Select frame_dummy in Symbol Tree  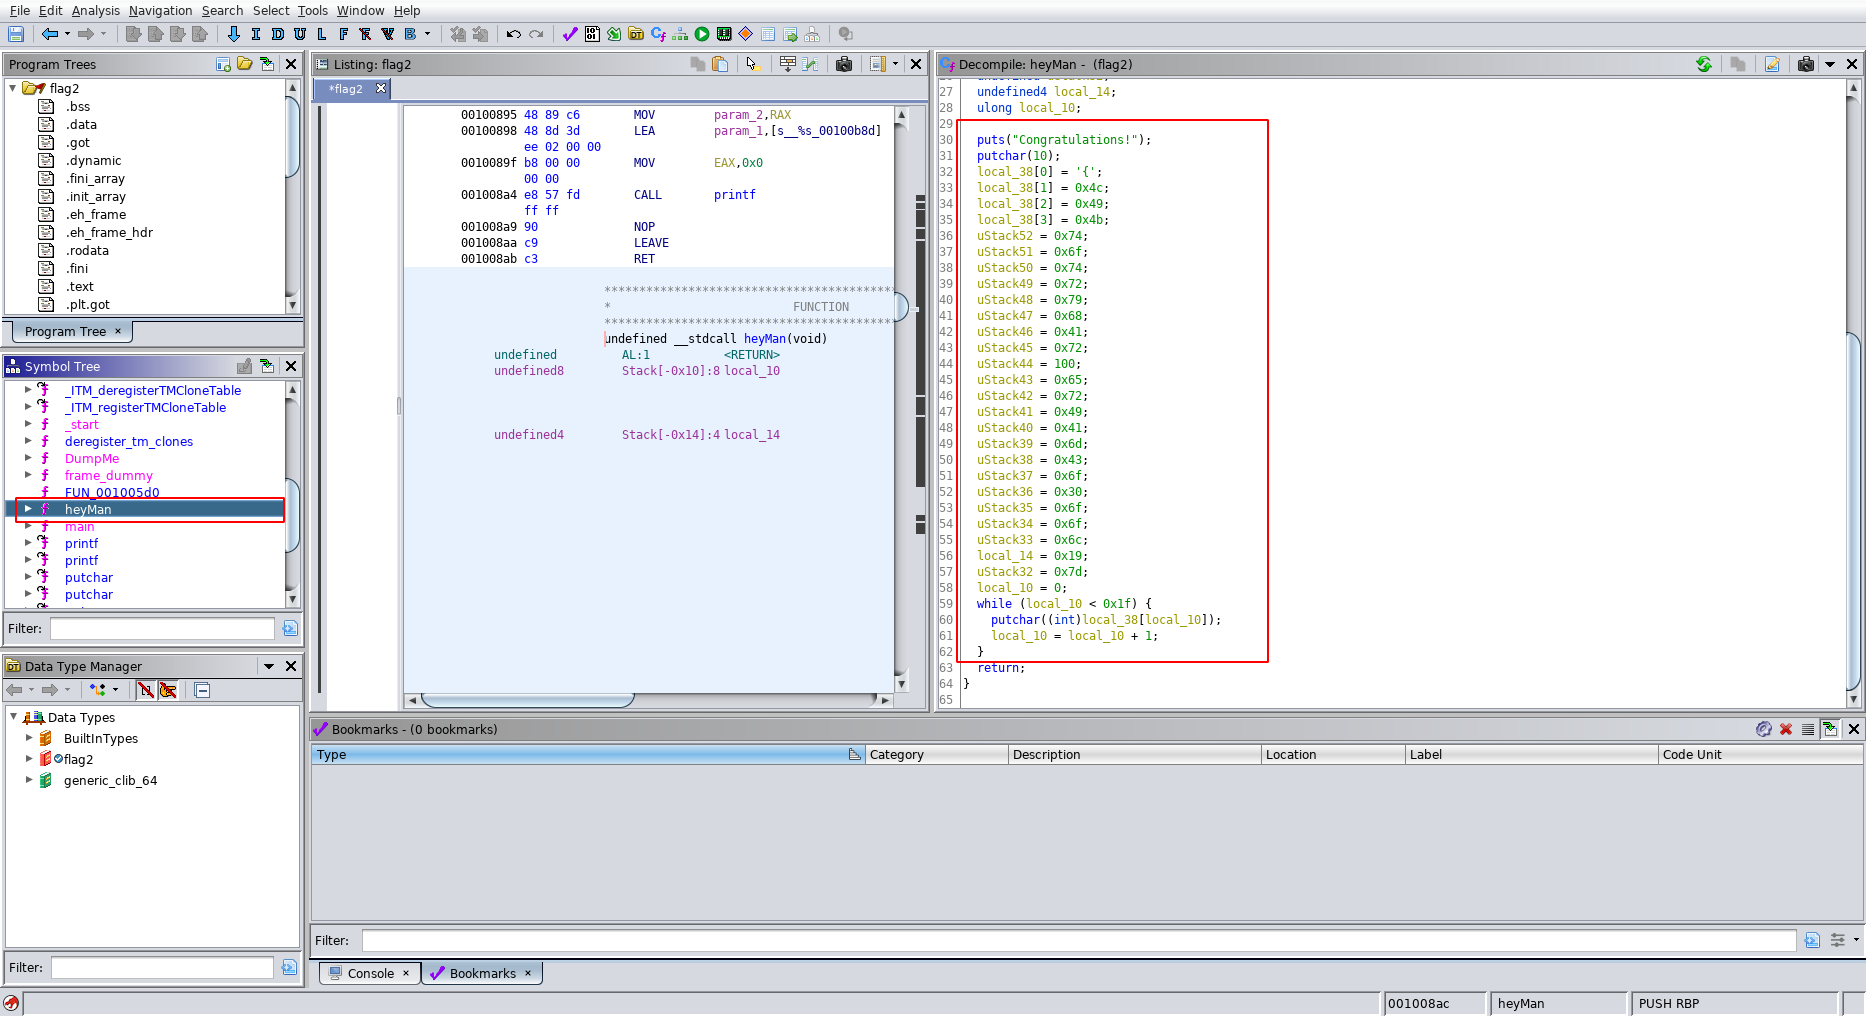[x=109, y=475]
